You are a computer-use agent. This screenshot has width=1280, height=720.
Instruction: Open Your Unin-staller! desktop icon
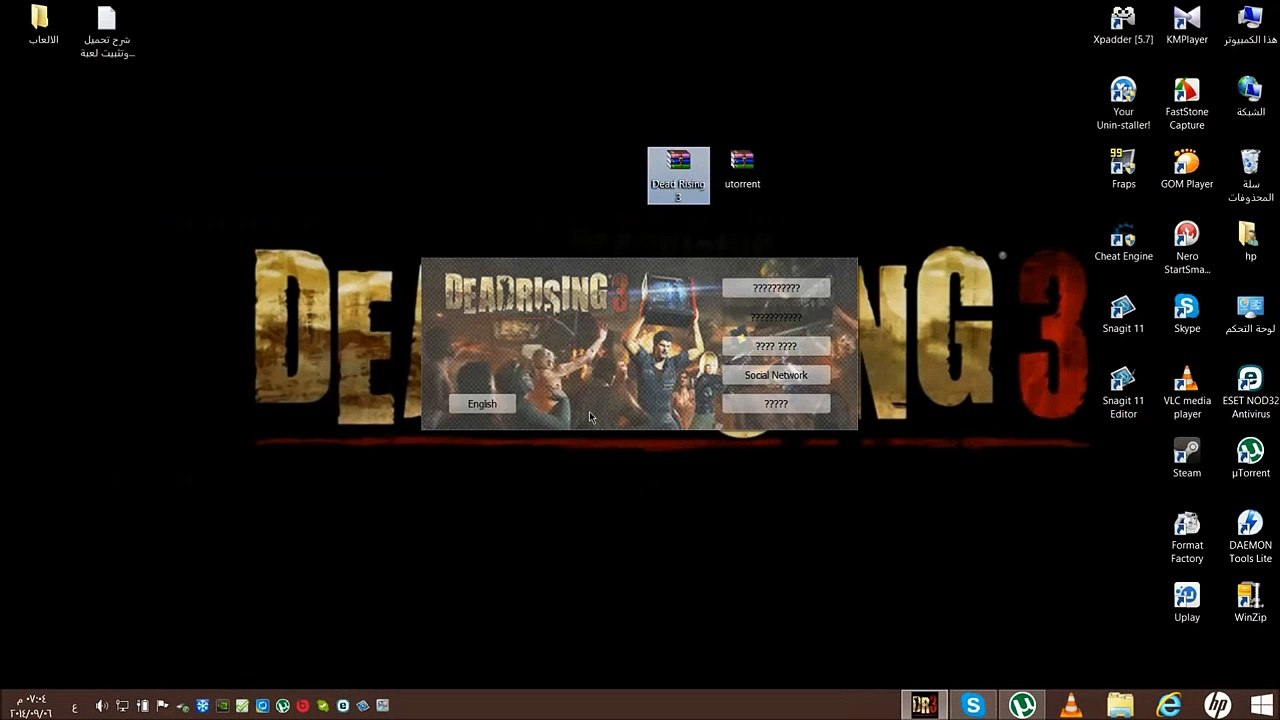pos(1123,104)
